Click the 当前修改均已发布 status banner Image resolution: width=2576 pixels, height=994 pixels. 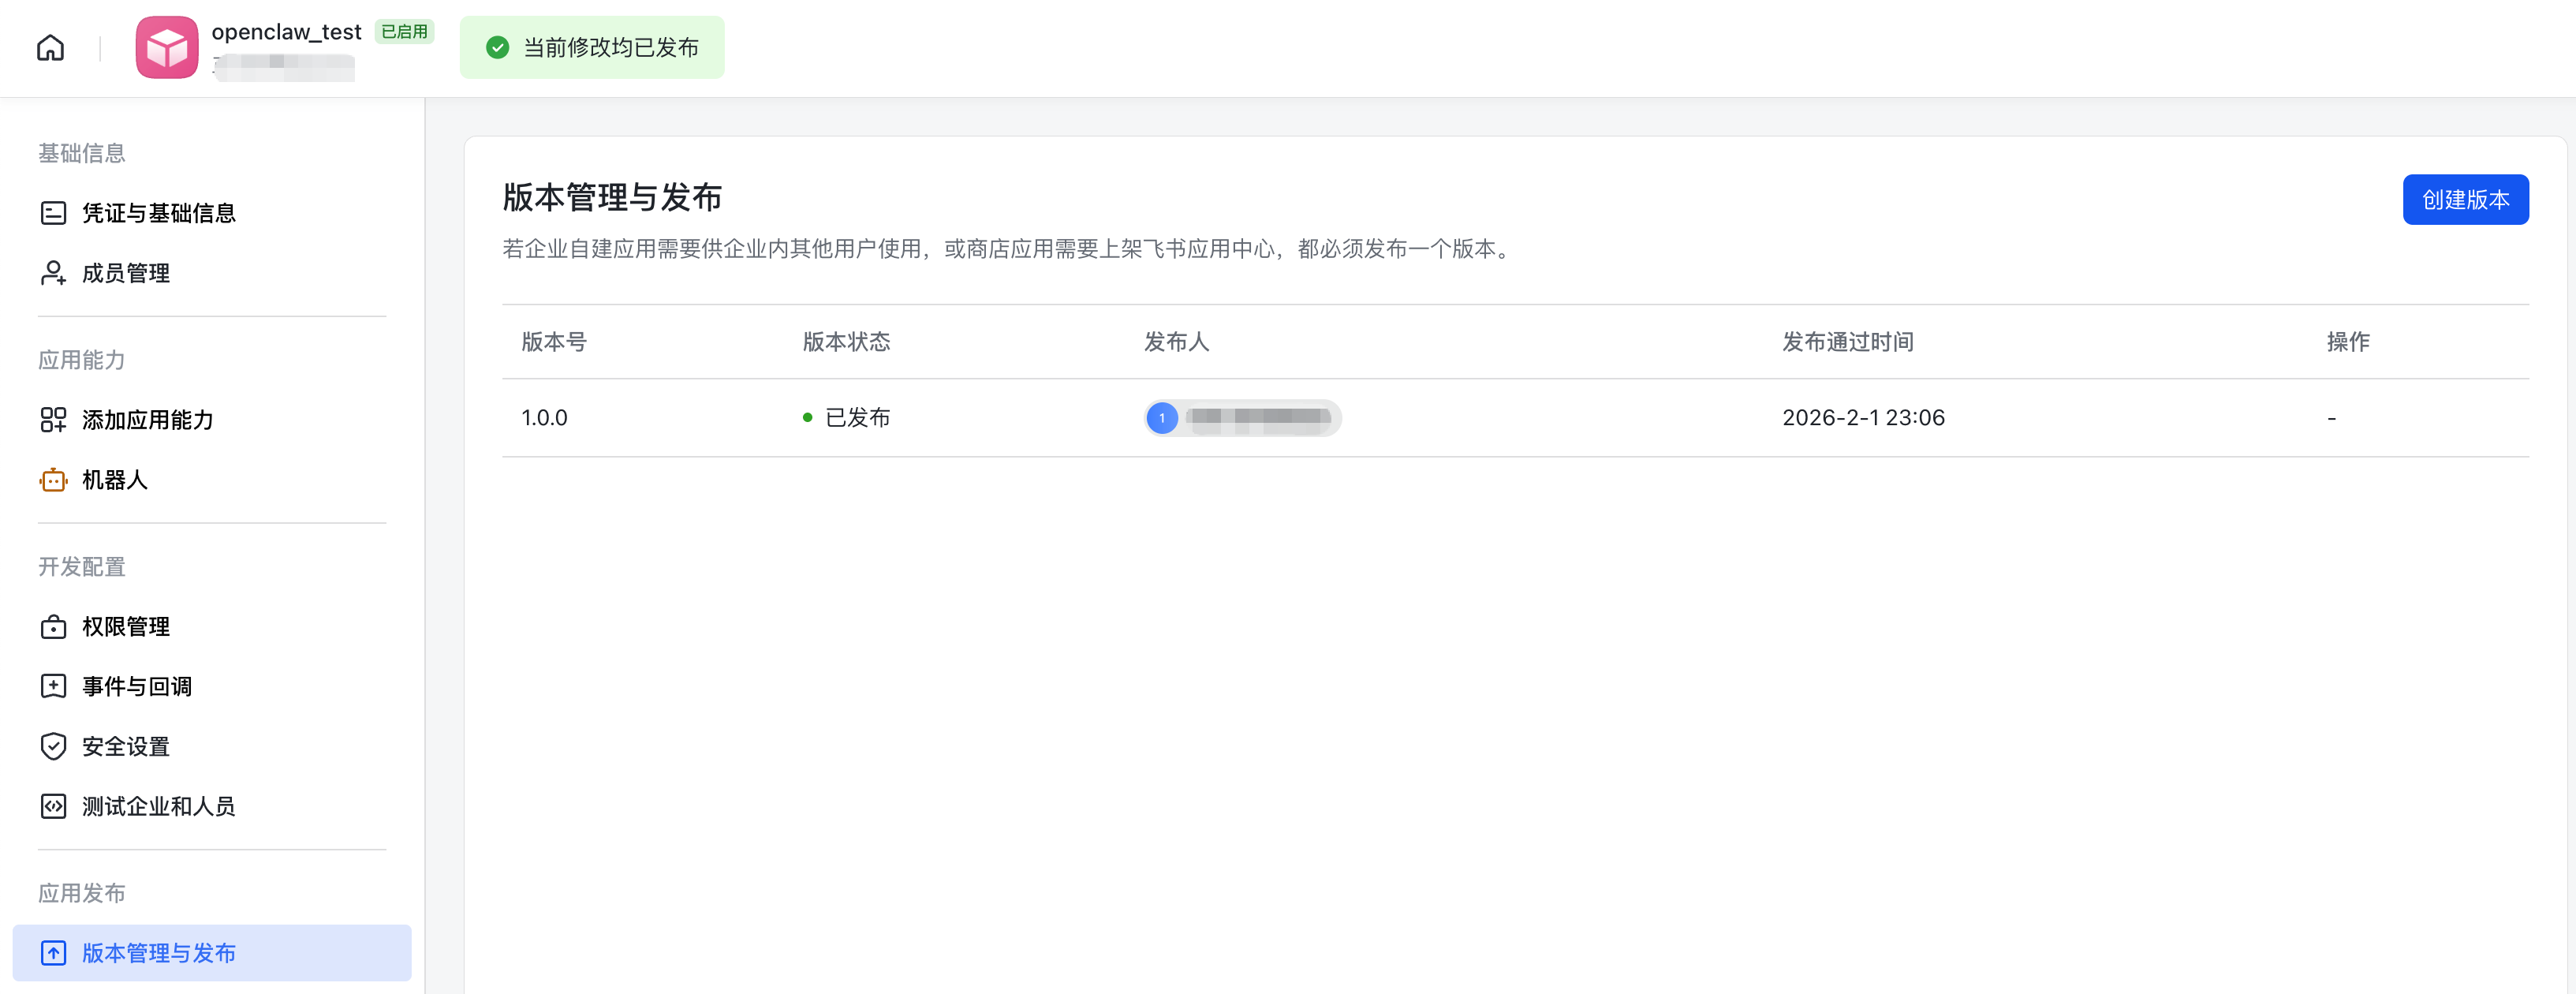click(592, 47)
